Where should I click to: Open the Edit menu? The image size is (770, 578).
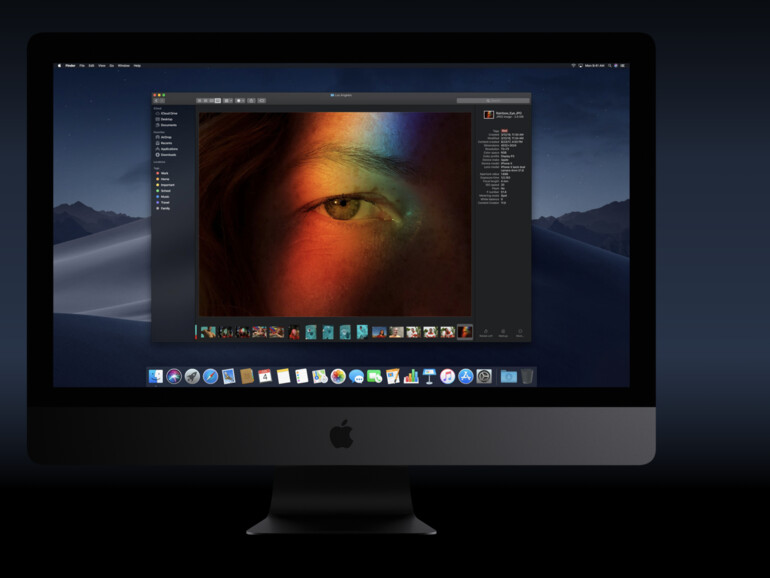click(91, 65)
